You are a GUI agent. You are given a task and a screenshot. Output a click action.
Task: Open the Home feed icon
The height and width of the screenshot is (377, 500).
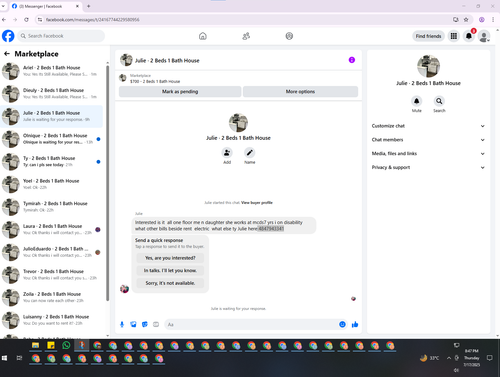click(203, 36)
